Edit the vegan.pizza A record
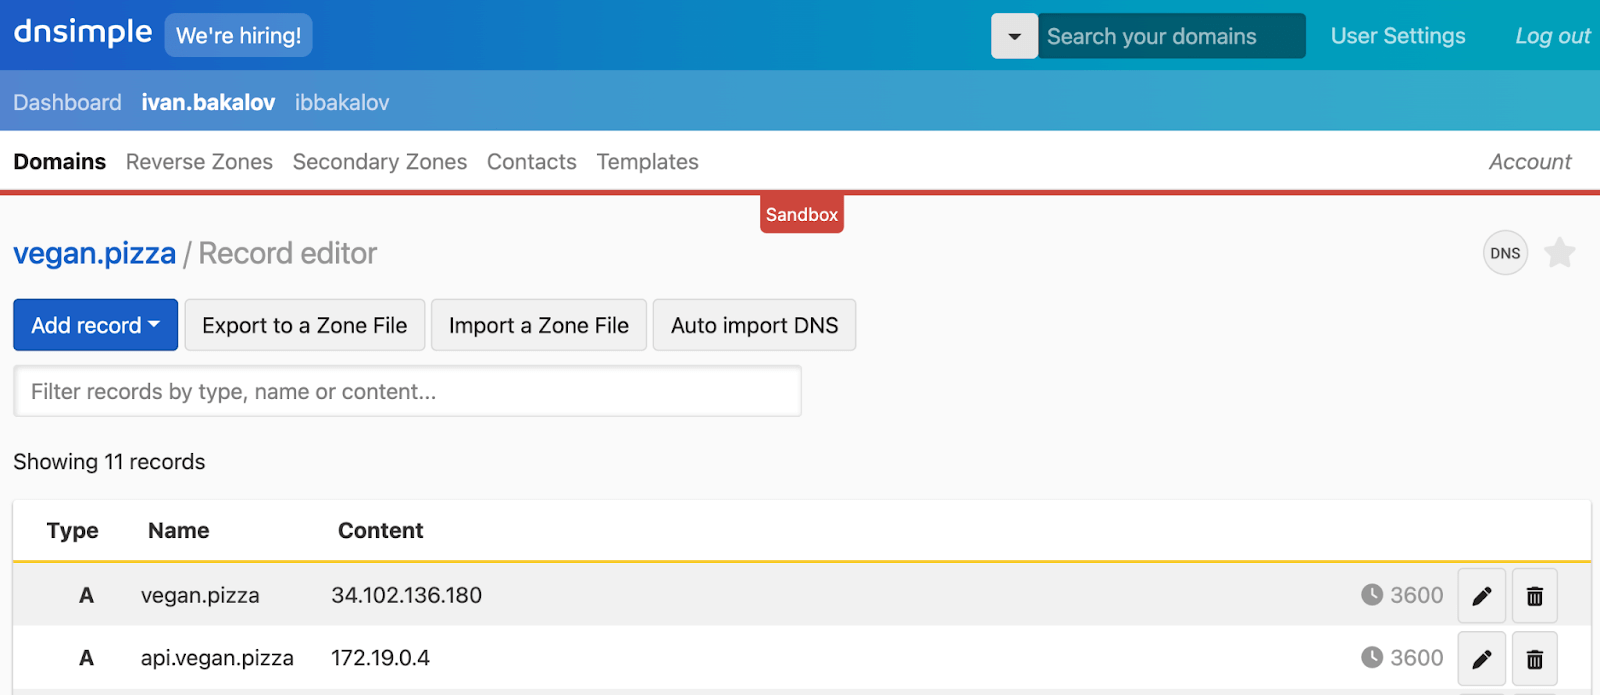 tap(1481, 596)
